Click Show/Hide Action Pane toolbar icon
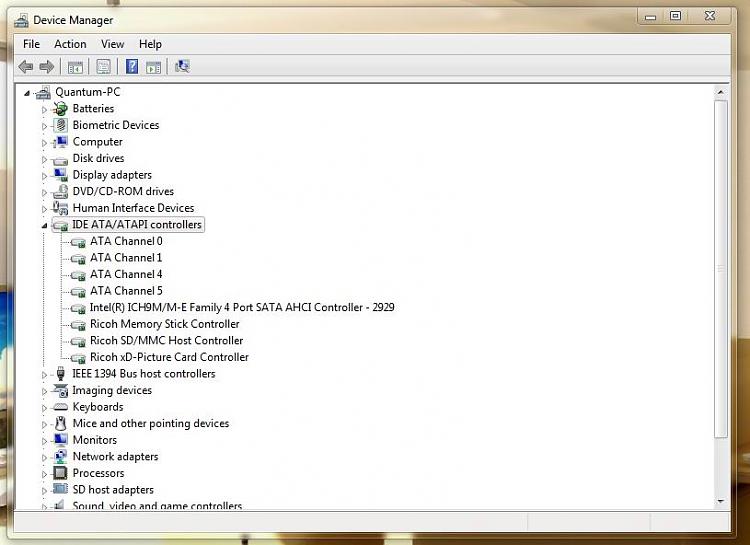 [x=153, y=67]
